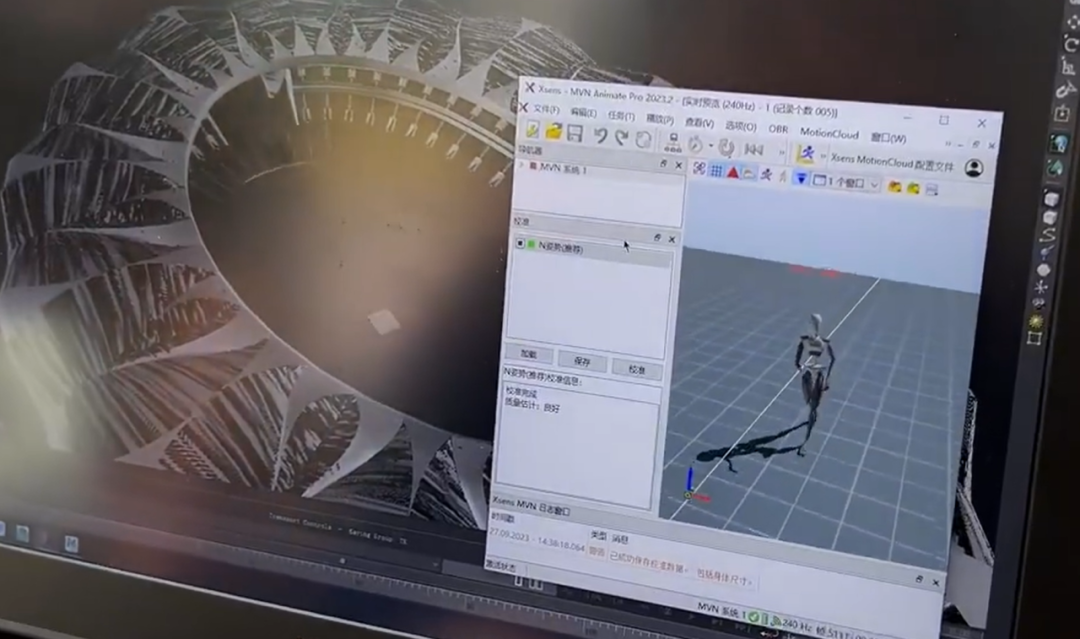Toggle the cloud-shaped viewport icon
Viewport: 1080px width, 639px height.
coord(749,174)
